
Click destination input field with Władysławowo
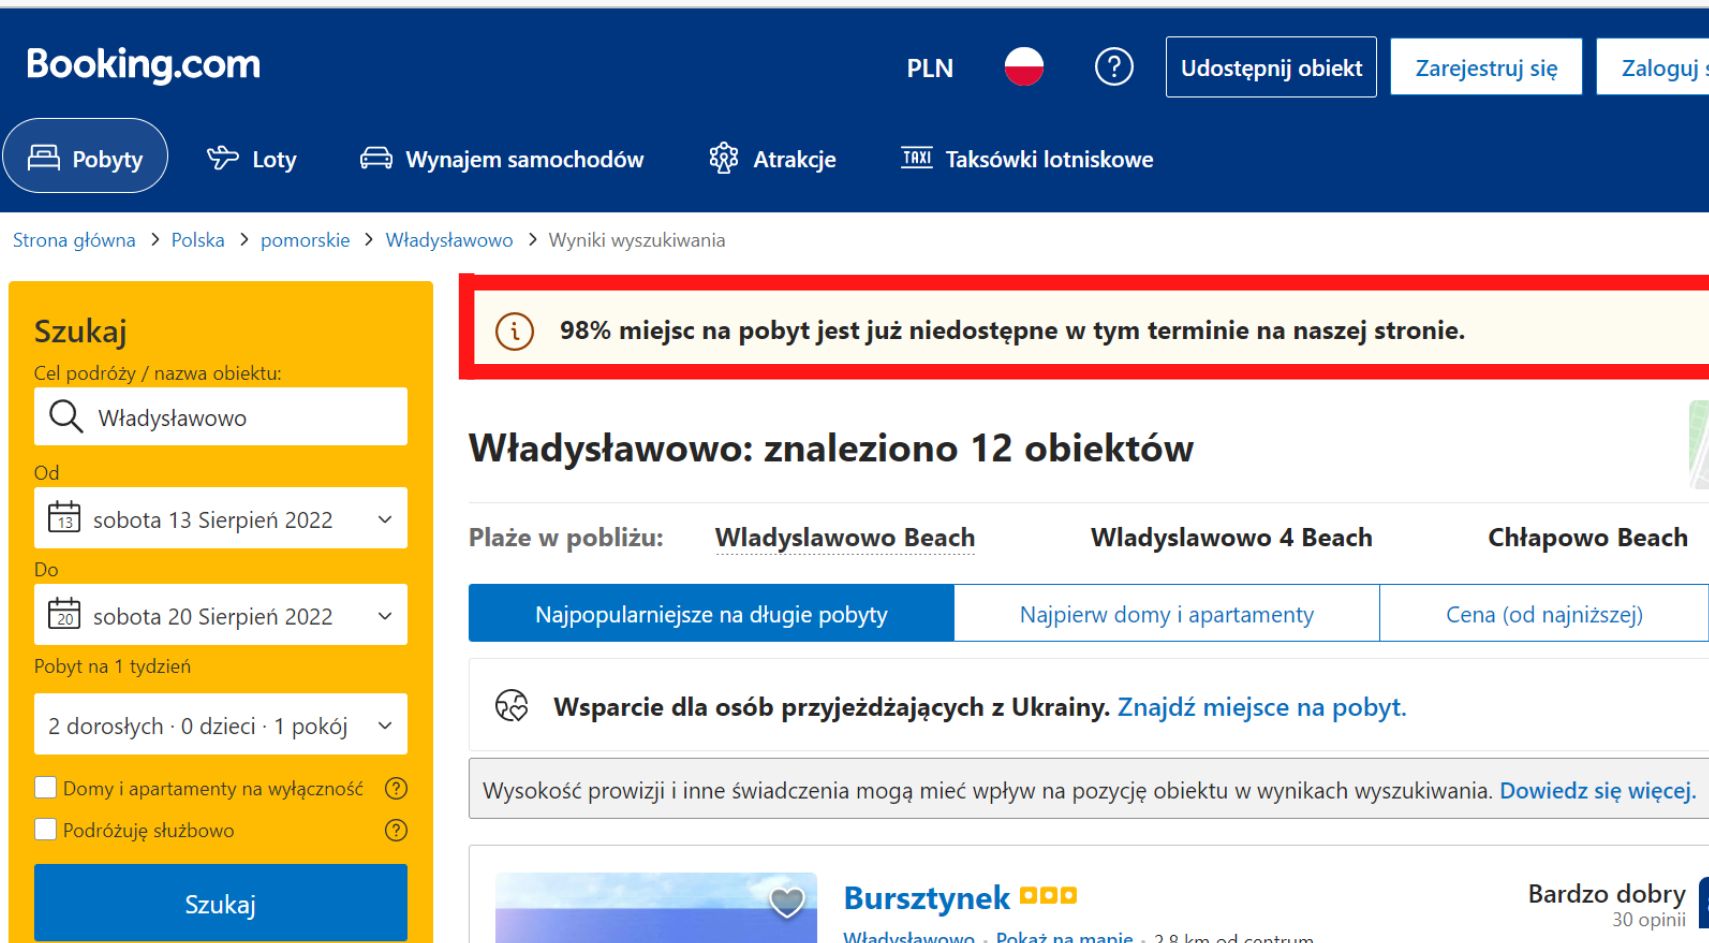click(x=221, y=416)
